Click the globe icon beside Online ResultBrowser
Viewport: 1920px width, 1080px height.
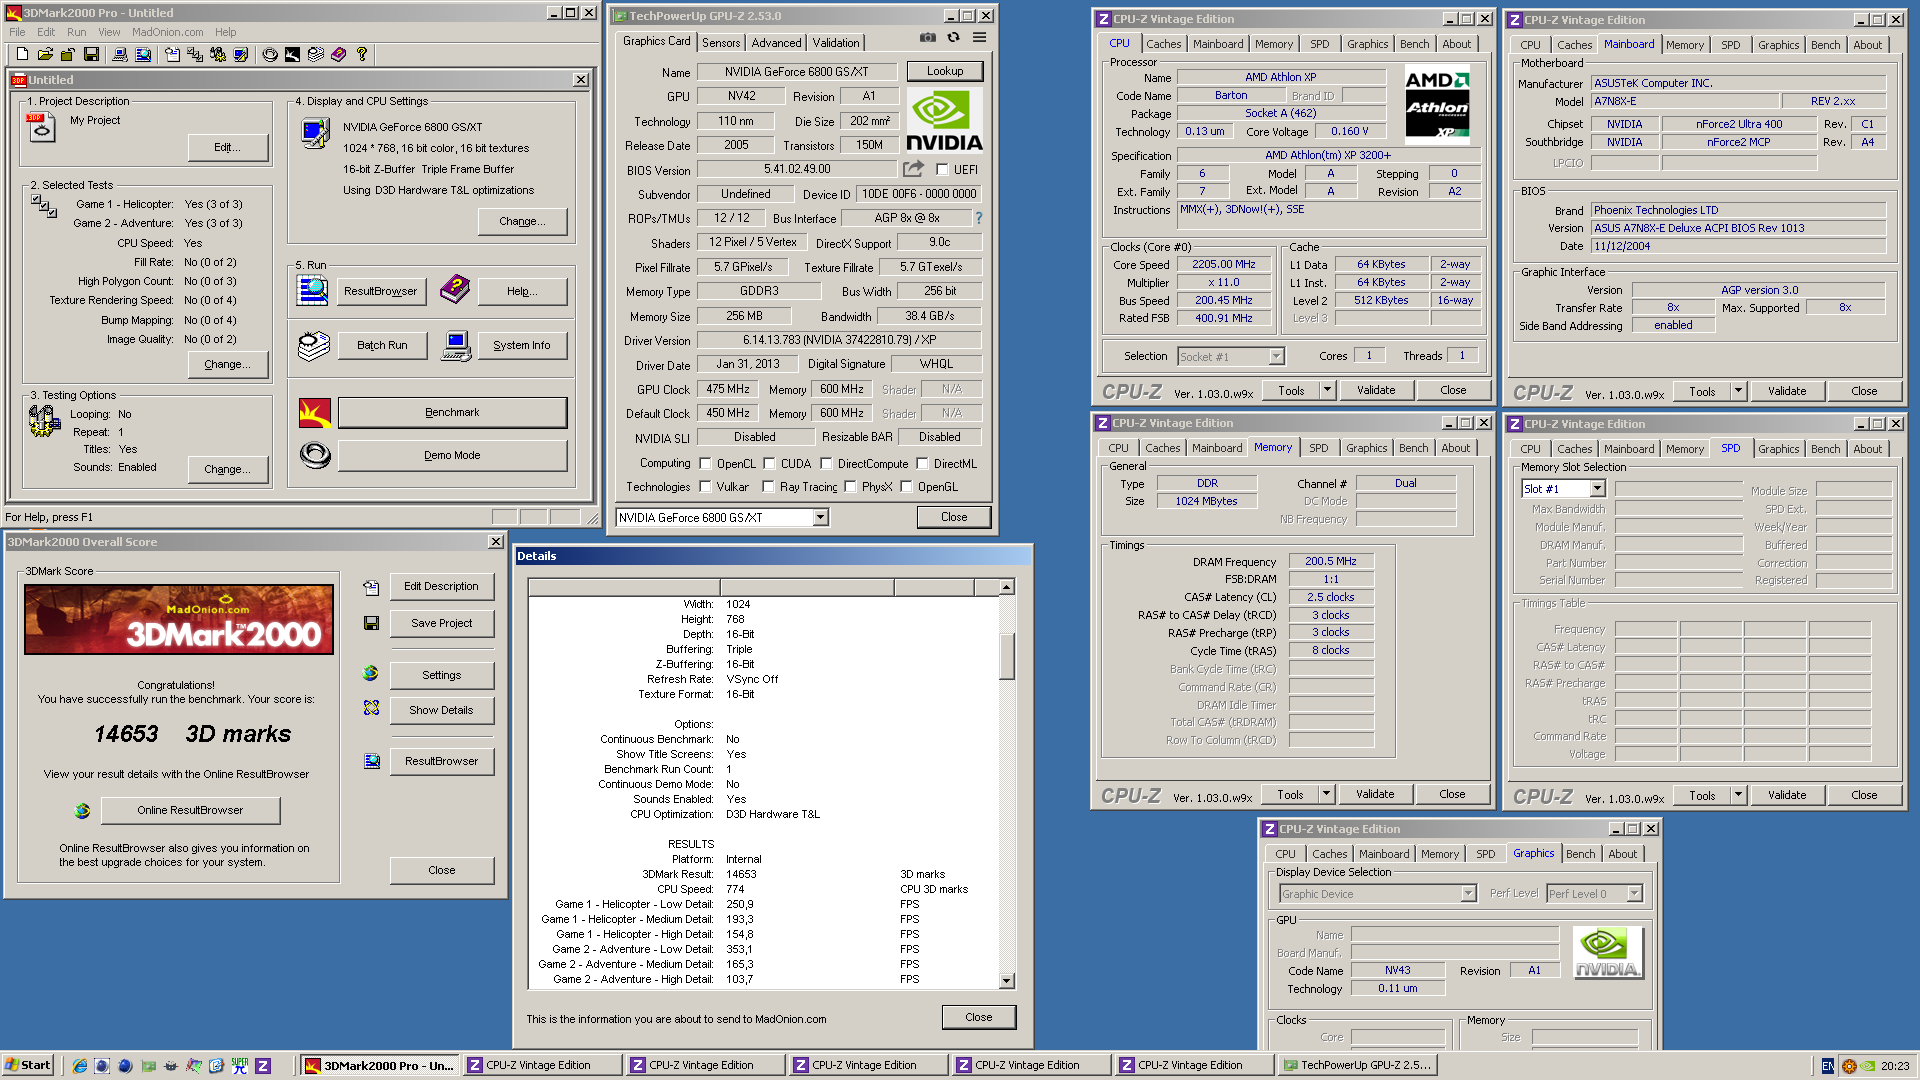pos(82,810)
